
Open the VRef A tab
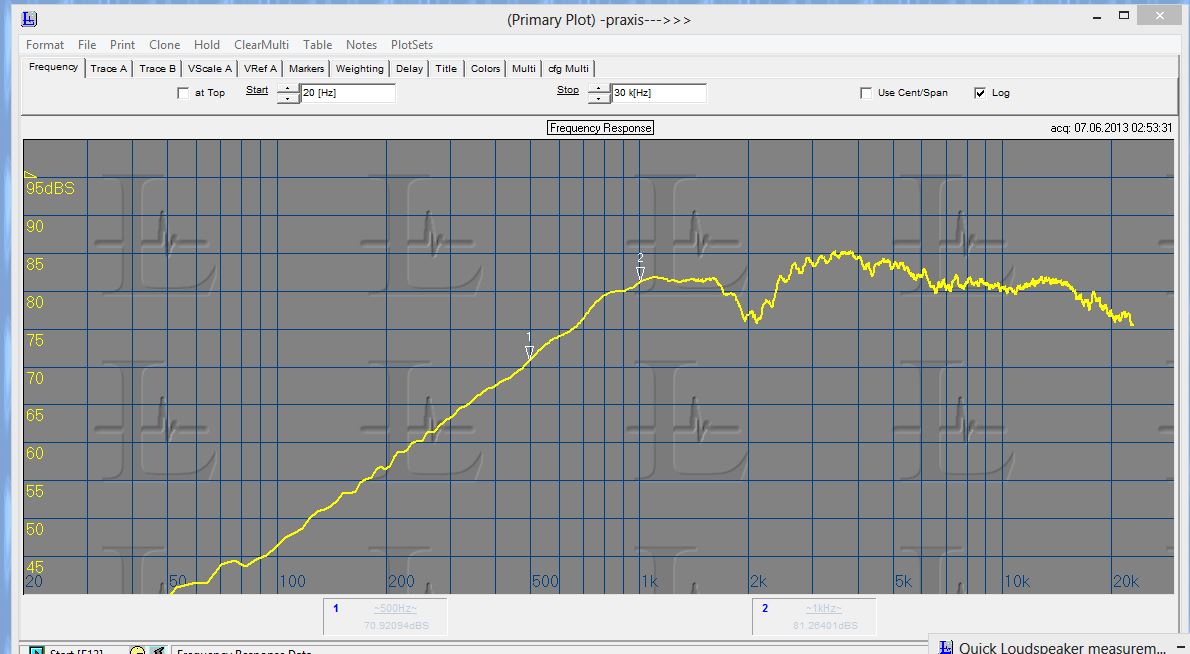(260, 68)
